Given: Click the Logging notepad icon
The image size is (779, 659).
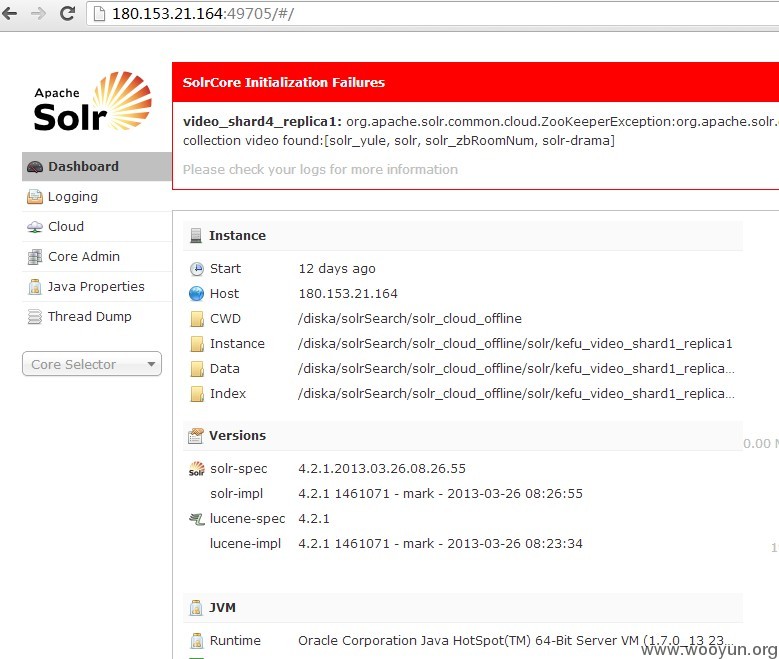Looking at the screenshot, I should coord(35,197).
